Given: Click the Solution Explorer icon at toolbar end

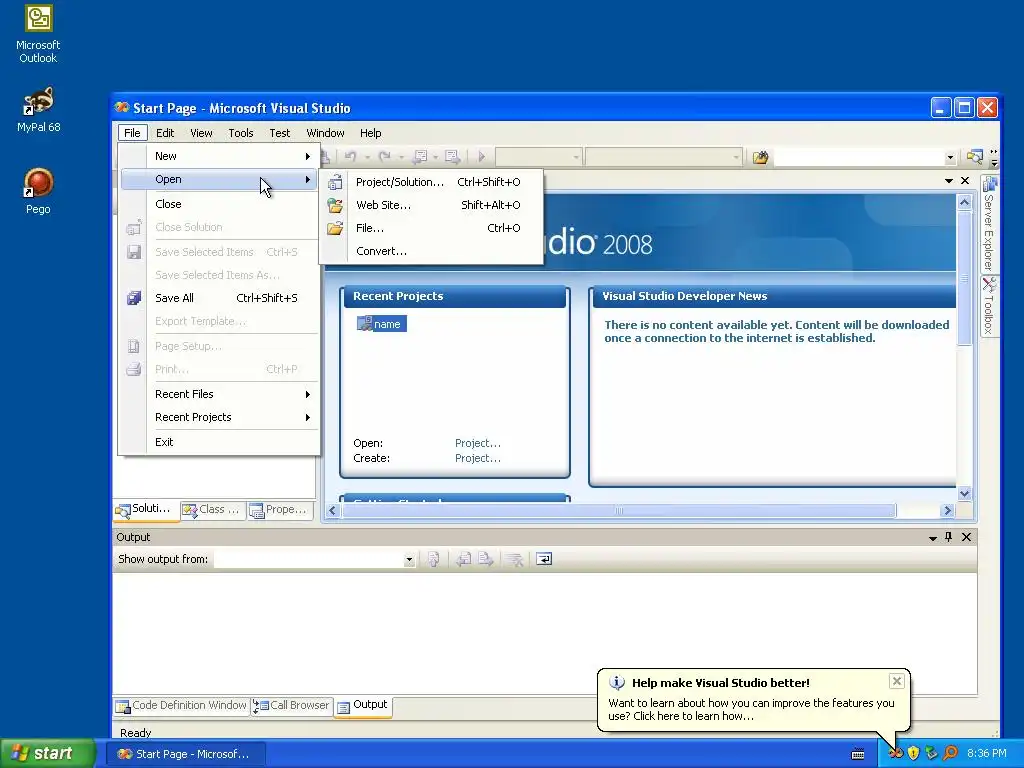Looking at the screenshot, I should point(974,157).
